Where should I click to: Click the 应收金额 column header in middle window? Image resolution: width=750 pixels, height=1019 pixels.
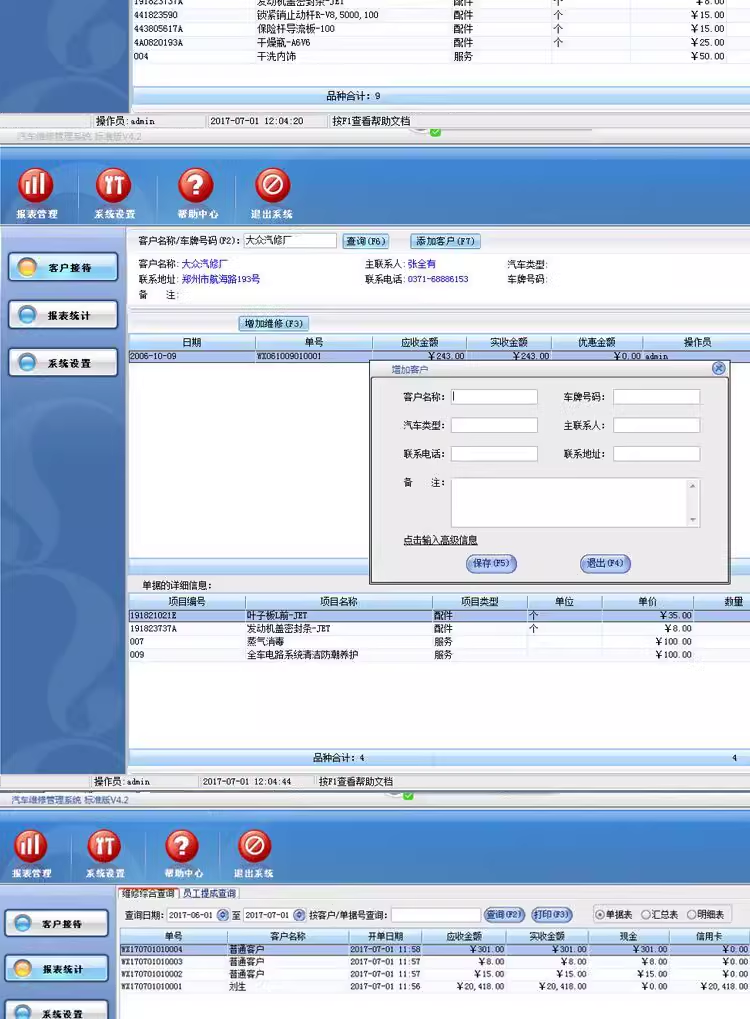419,342
